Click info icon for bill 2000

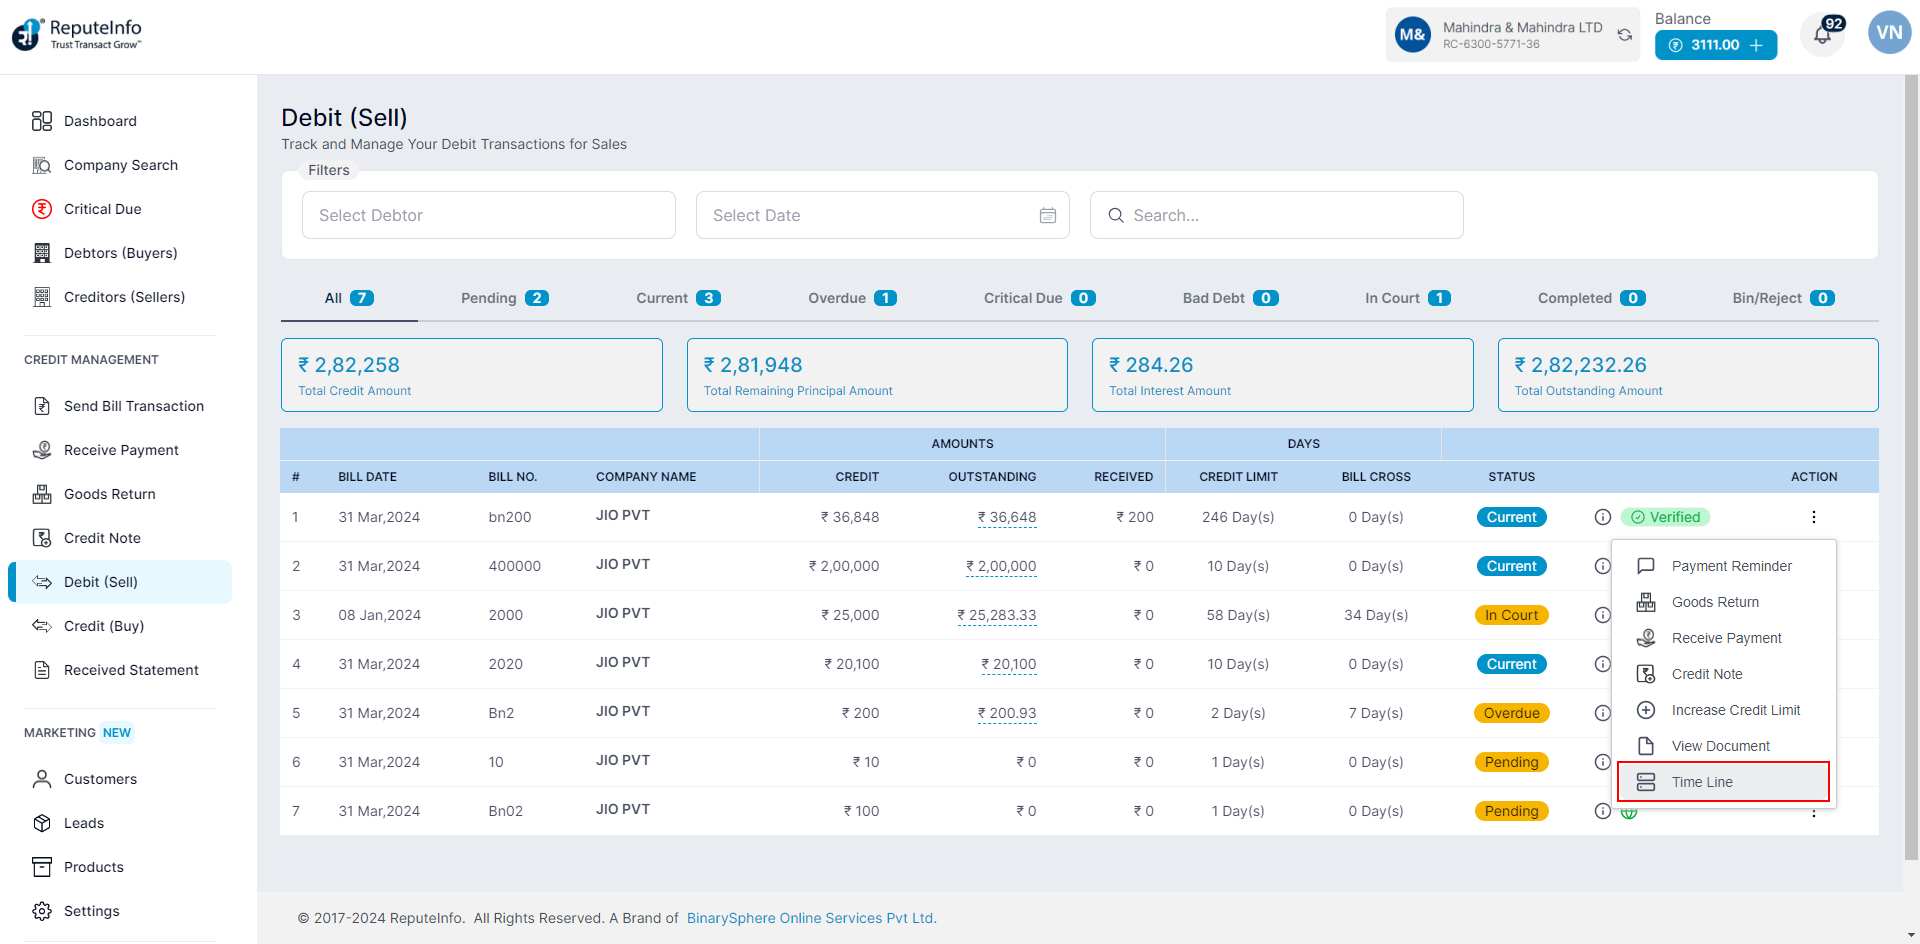click(x=1602, y=615)
